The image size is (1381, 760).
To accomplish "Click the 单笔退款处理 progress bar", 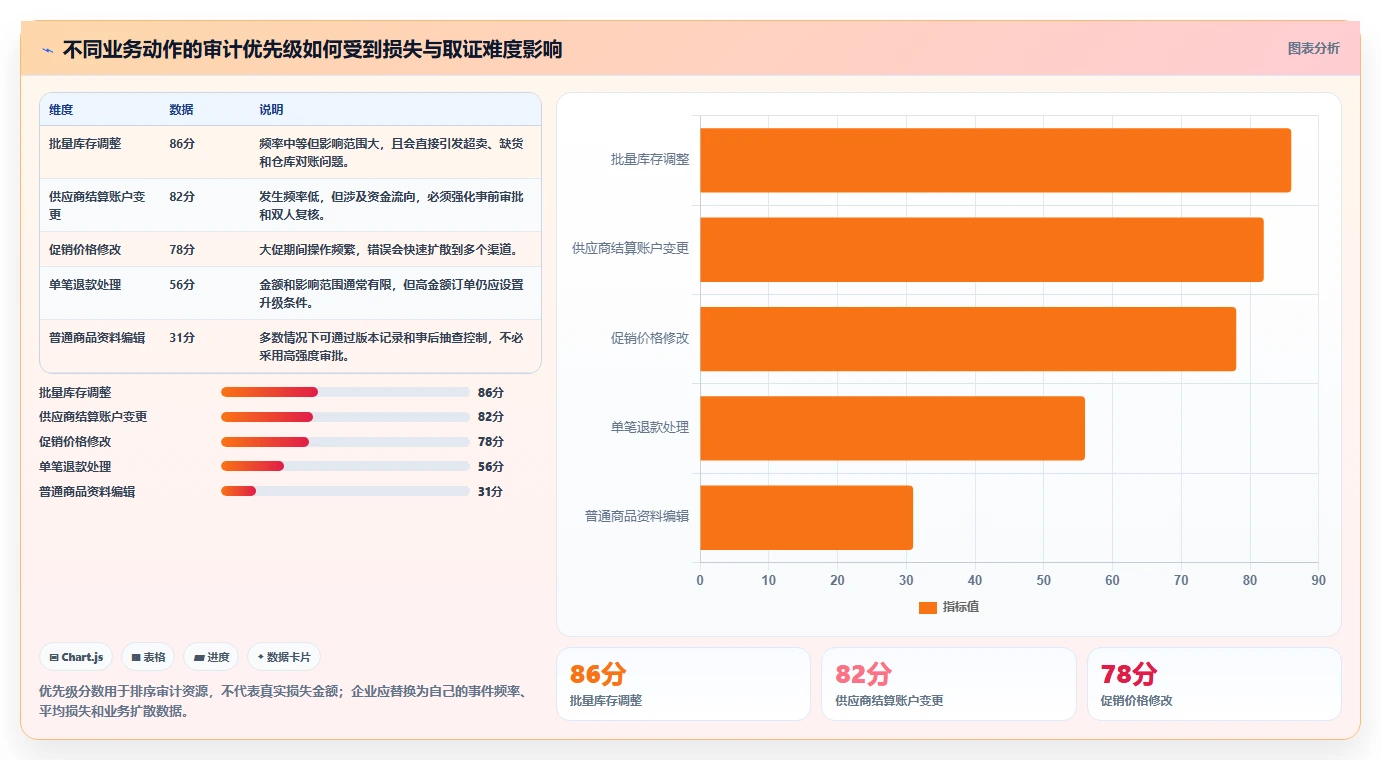I will 345,466.
